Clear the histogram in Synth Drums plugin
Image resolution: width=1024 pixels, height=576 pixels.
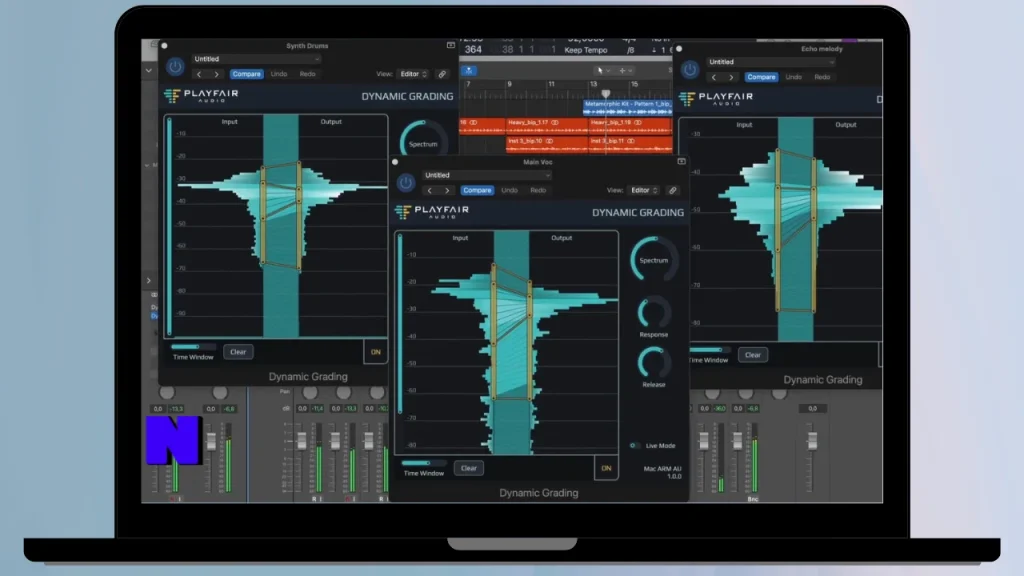[238, 352]
